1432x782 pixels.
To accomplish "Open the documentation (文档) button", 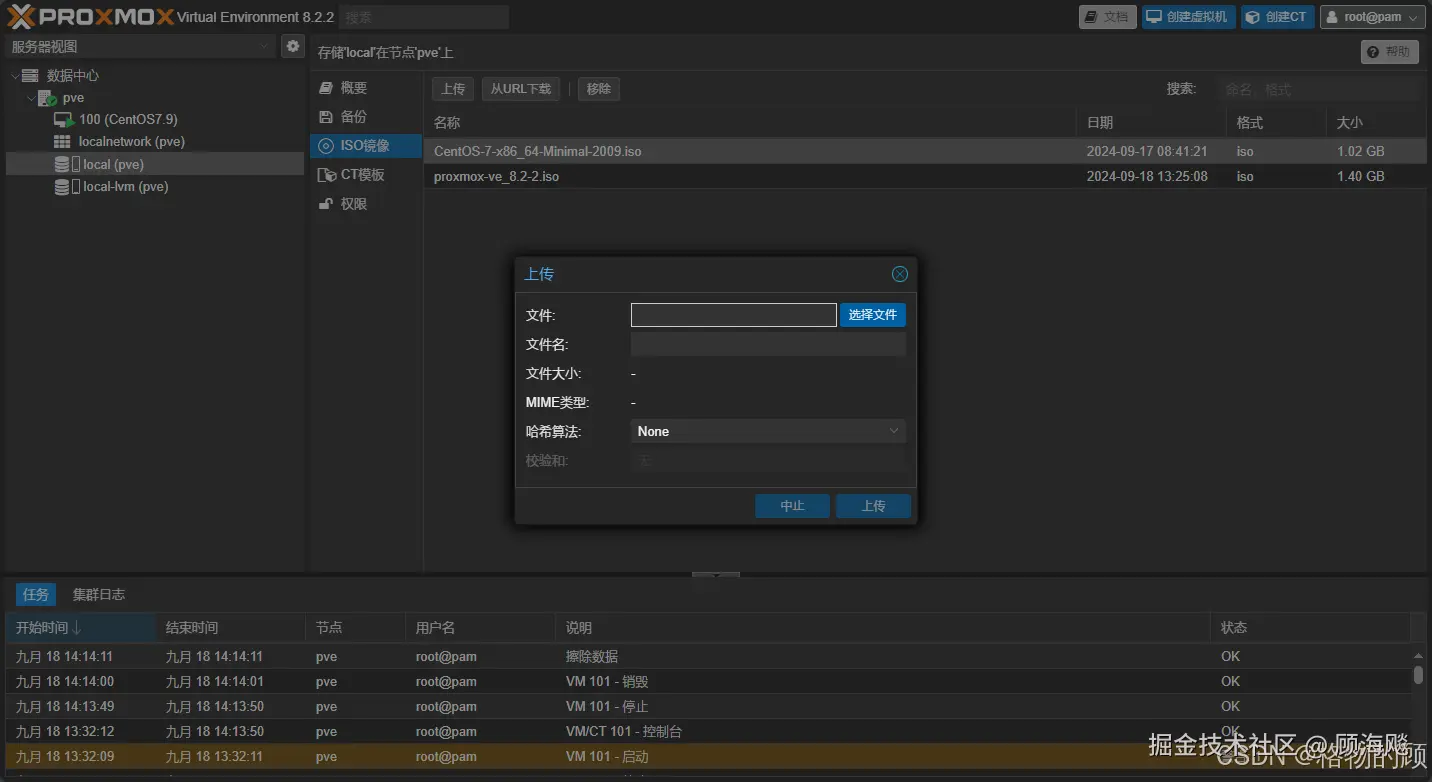I will 1108,17.
